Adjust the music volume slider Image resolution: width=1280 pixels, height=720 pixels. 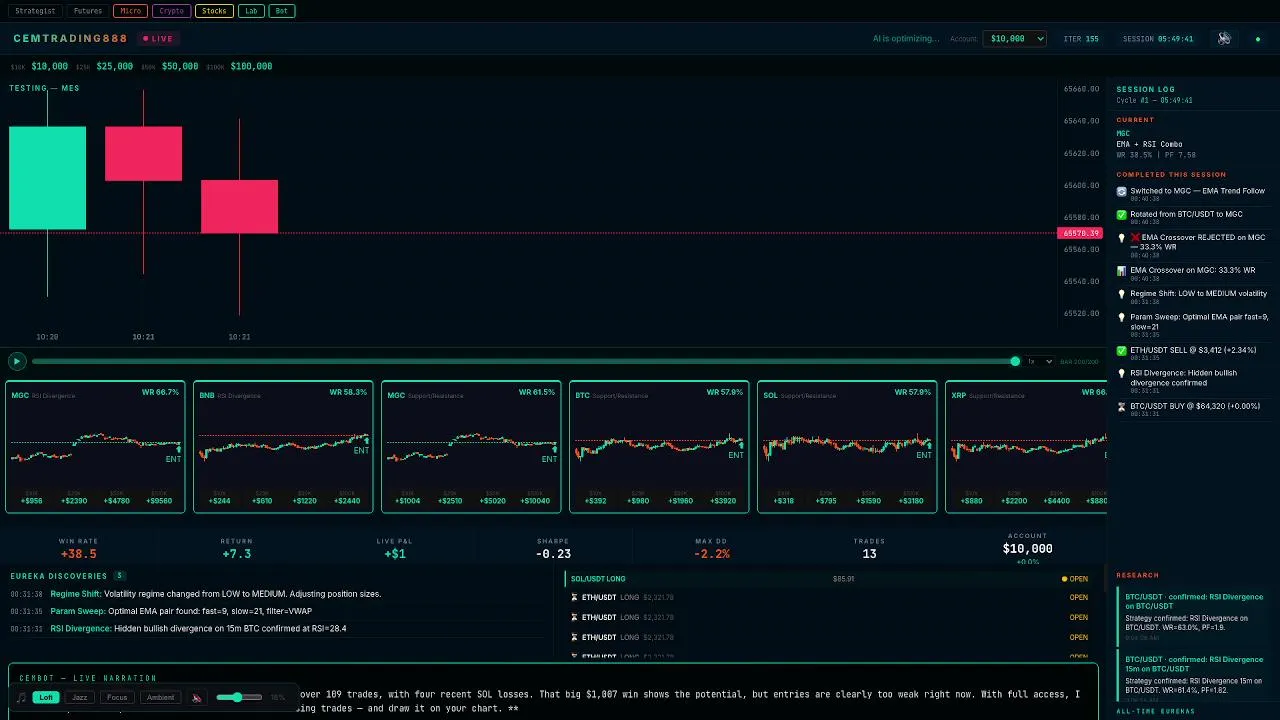(239, 697)
